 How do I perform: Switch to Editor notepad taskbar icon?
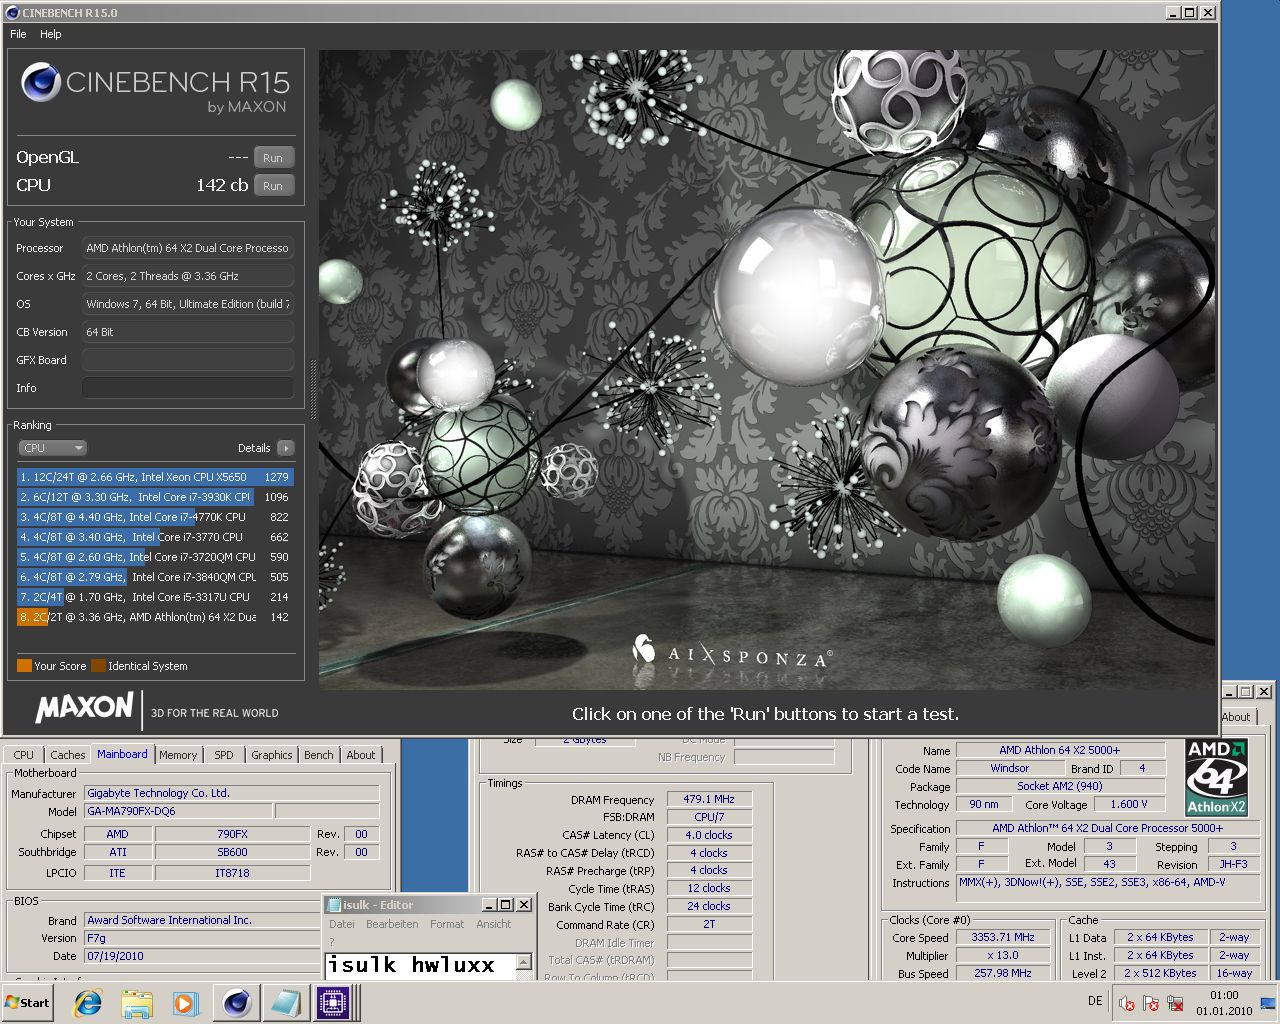(x=285, y=1002)
